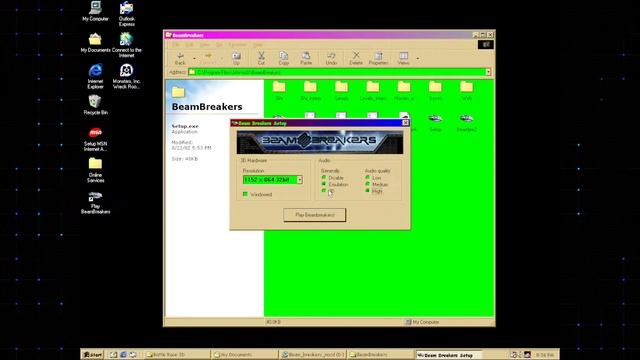Open Online Services desktop folder
Image resolution: width=640 pixels, height=360 pixels.
96,170
